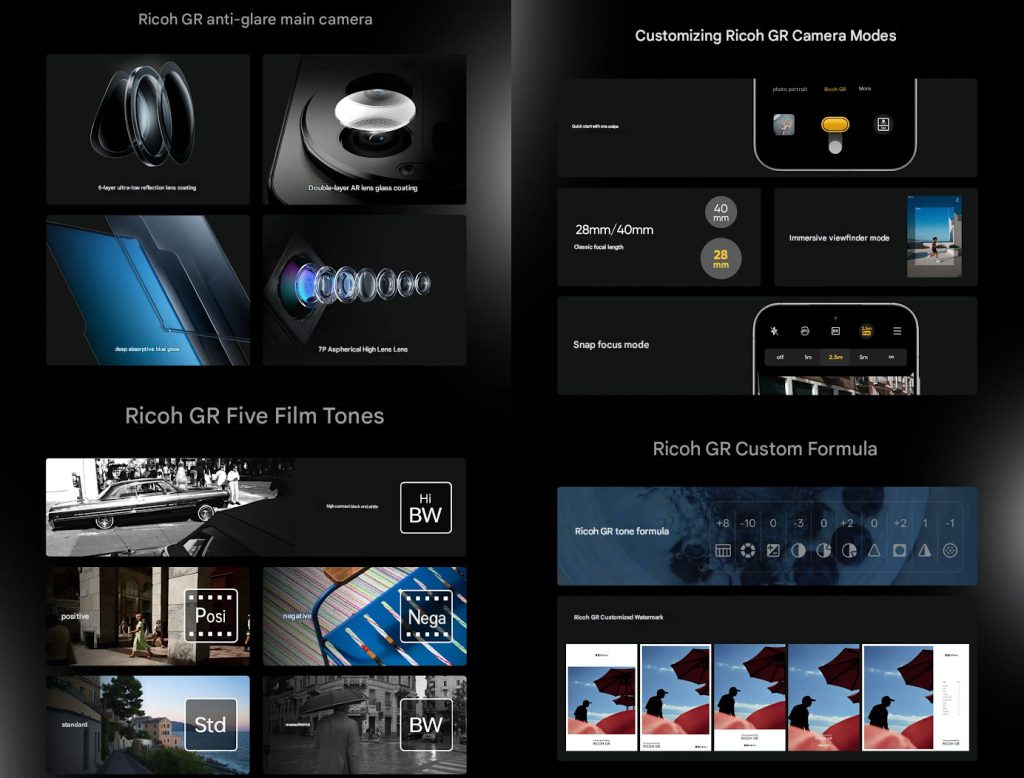Open the hamburger menu in Snap focus toolbar

(897, 331)
